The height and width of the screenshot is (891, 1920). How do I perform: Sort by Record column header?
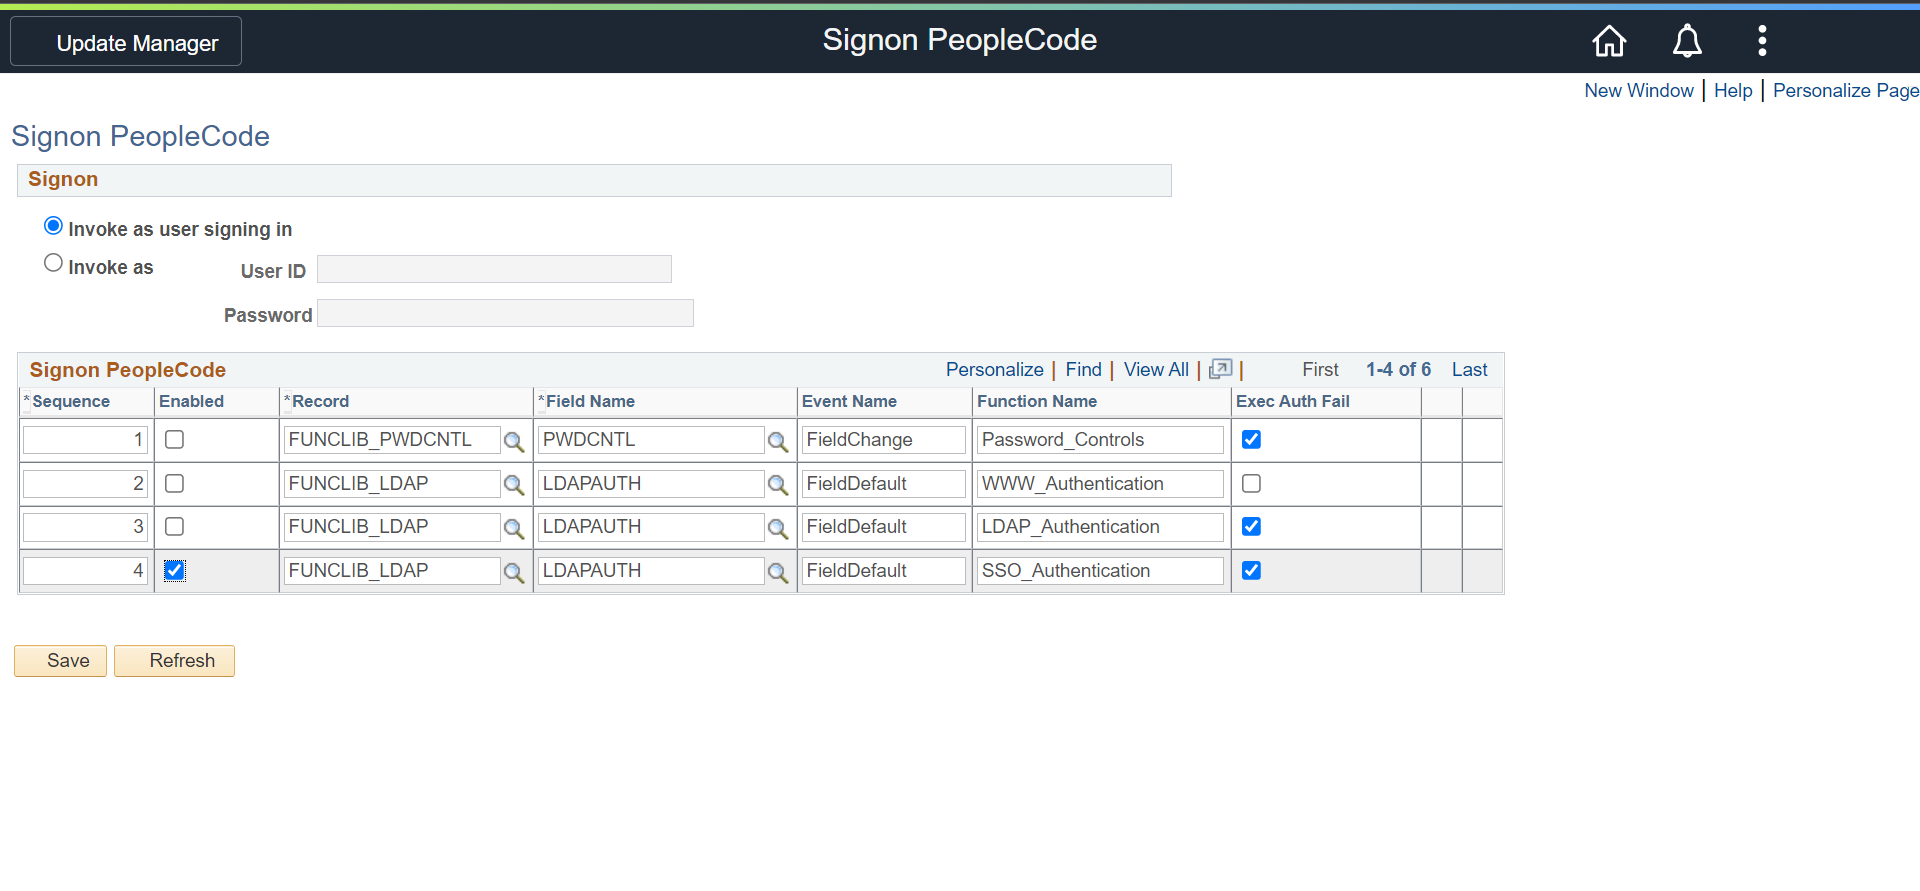pos(320,401)
